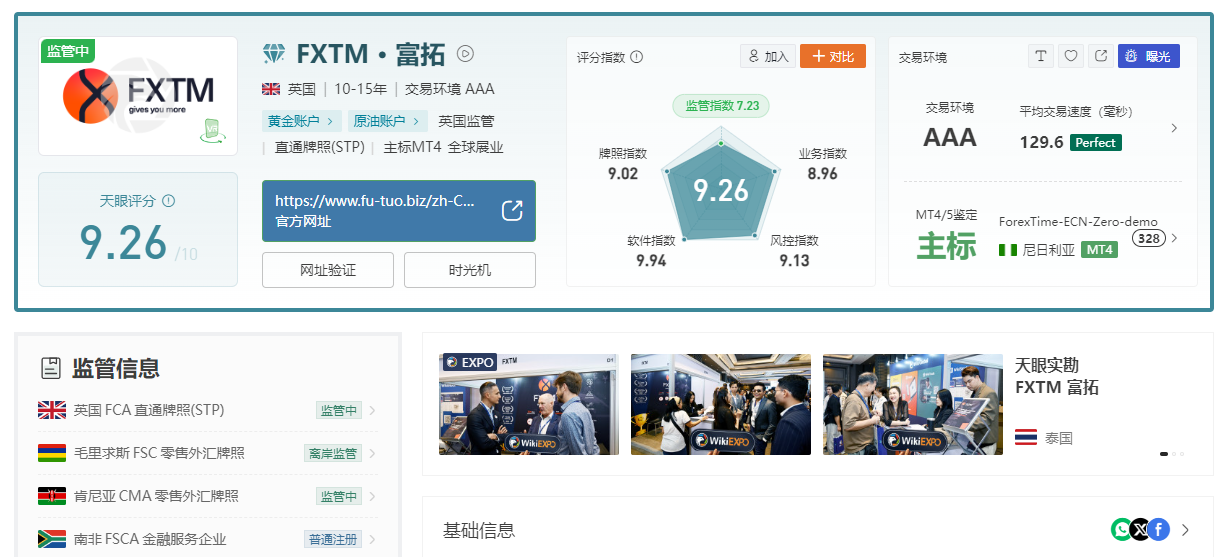1226x557 pixels.
Task: Expand the 英国 FCA row chevron
Action: coord(372,410)
